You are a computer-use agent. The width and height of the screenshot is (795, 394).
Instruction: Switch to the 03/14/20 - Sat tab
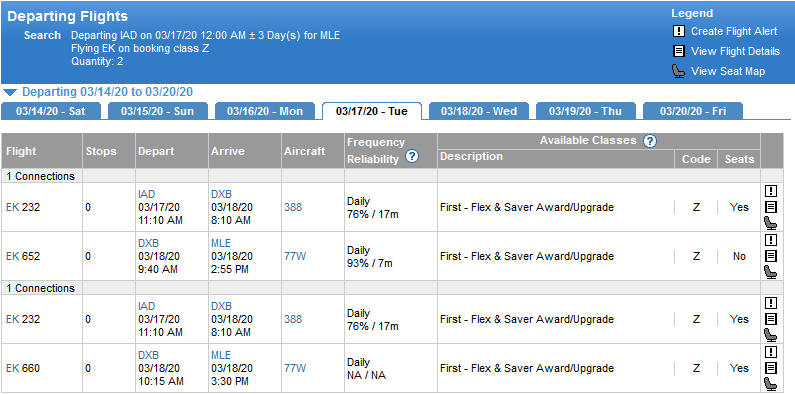click(51, 111)
